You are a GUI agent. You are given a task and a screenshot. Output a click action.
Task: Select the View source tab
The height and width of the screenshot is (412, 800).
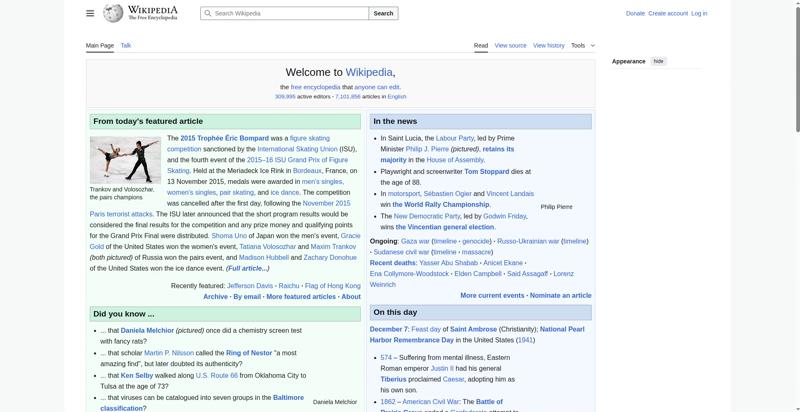click(510, 45)
